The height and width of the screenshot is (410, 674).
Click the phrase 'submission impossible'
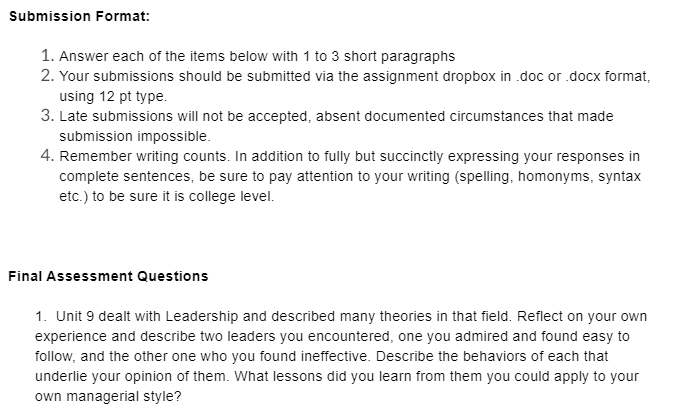pyautogui.click(x=134, y=136)
